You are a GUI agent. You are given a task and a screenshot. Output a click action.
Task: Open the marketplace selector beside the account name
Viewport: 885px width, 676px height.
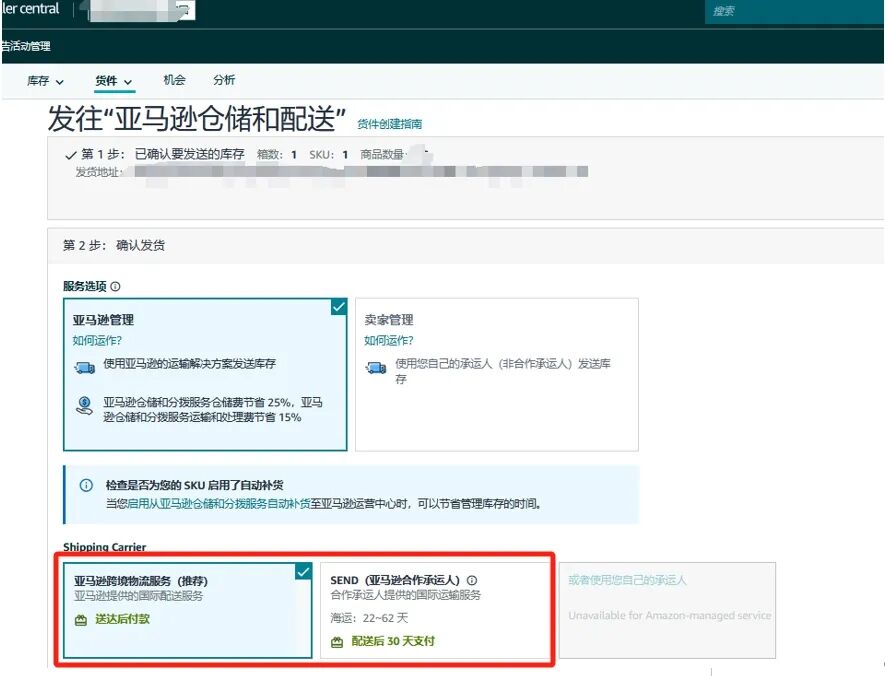(x=181, y=11)
